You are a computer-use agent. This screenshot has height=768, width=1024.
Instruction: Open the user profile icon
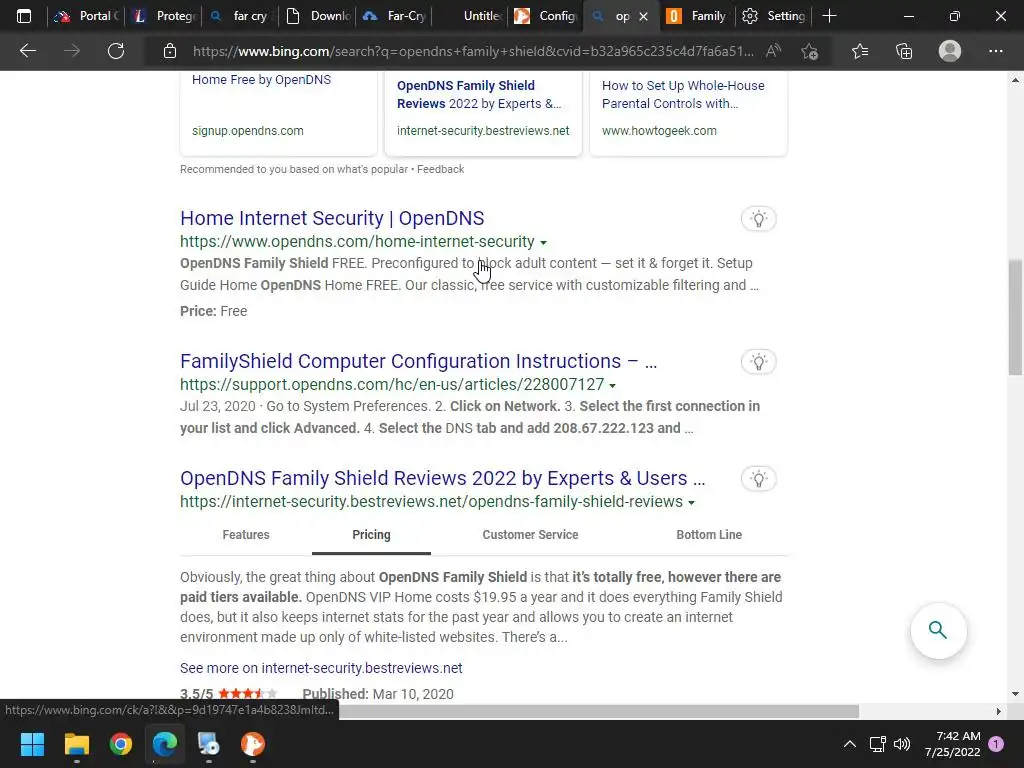[x=950, y=51]
